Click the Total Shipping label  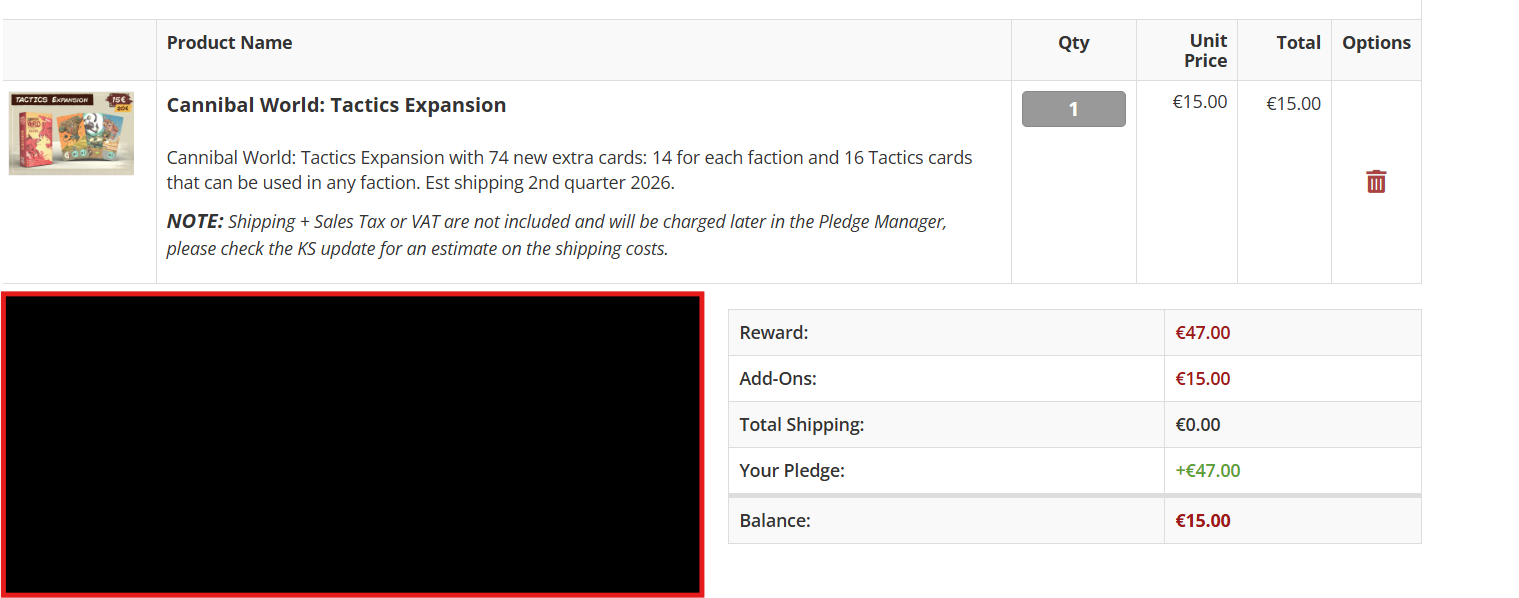click(x=801, y=425)
